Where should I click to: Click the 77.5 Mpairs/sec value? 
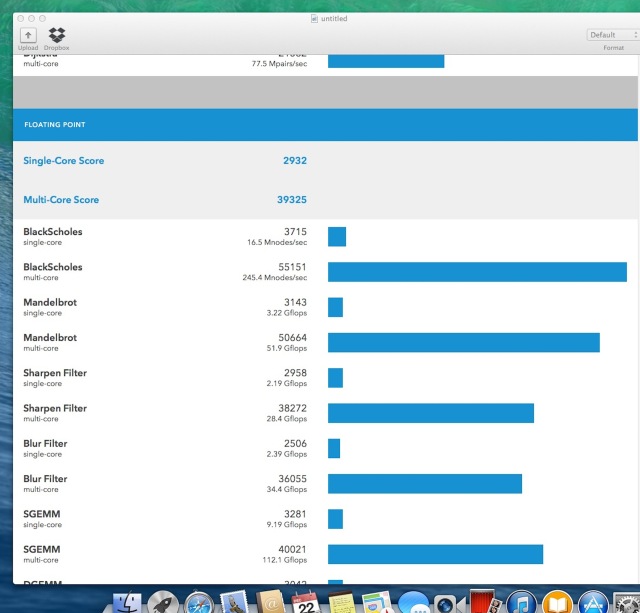tap(279, 64)
